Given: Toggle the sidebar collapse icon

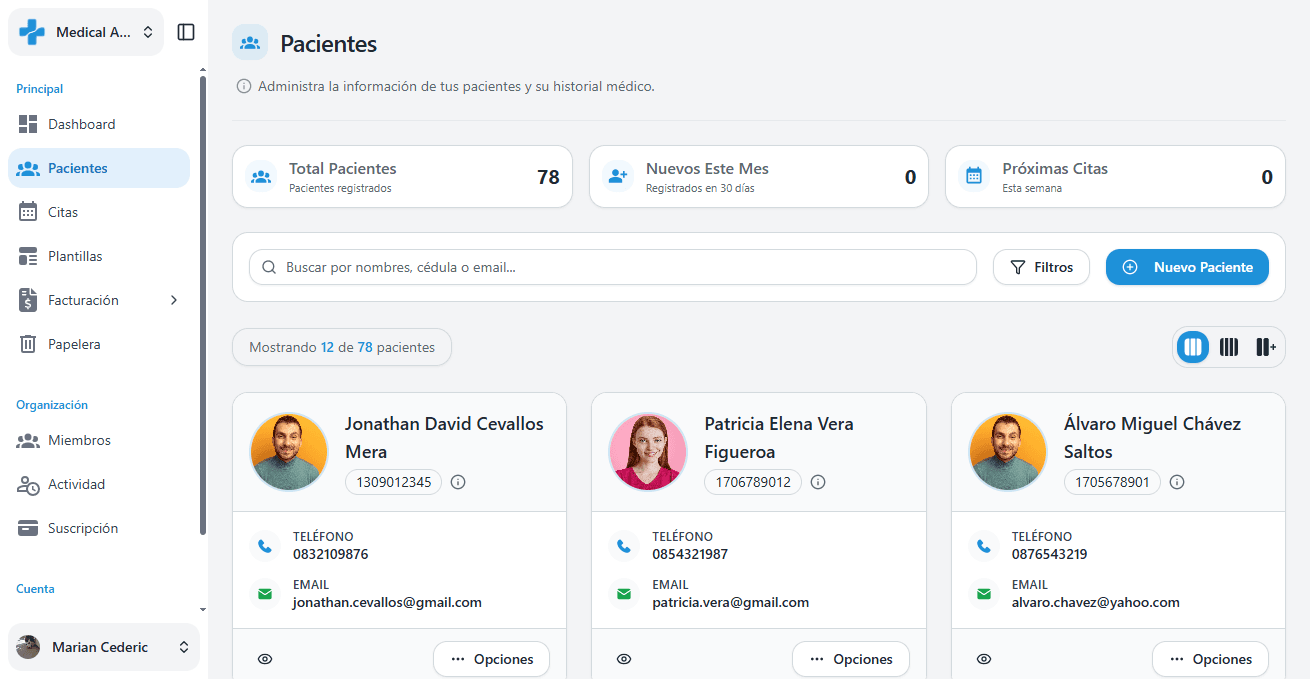Looking at the screenshot, I should point(186,32).
